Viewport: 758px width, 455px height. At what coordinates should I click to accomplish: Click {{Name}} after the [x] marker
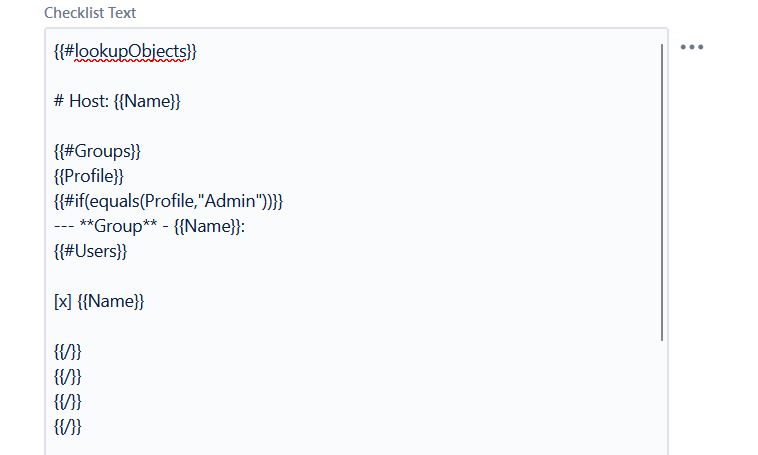[111, 302]
